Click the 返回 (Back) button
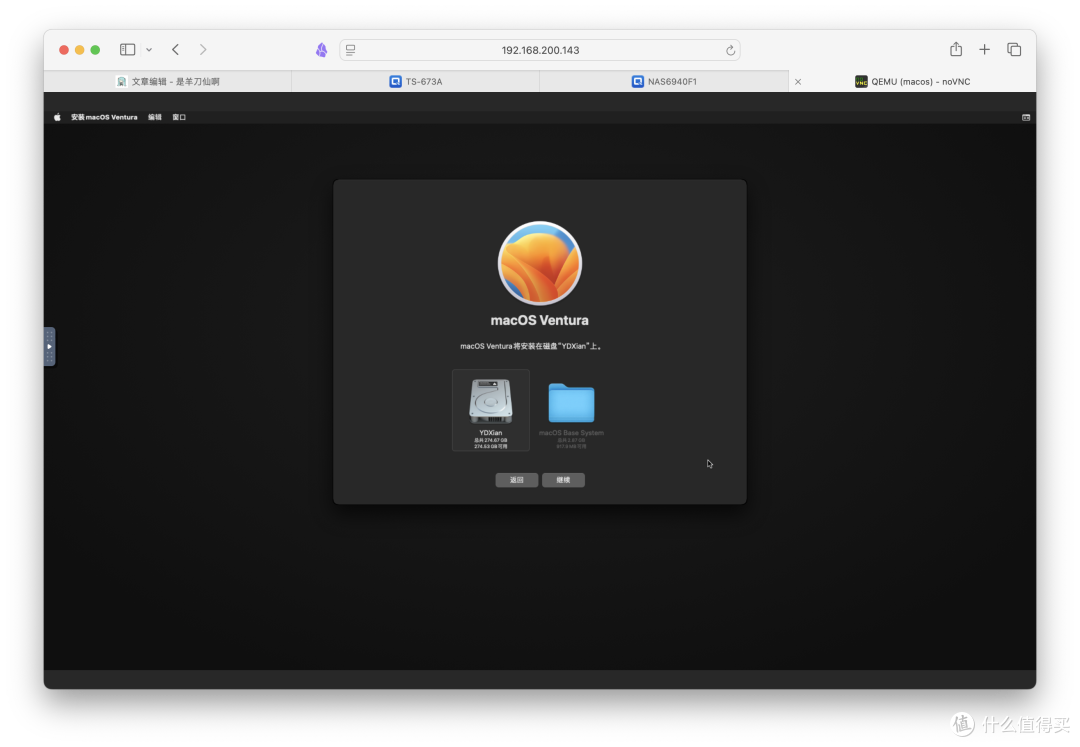1080x747 pixels. [516, 480]
